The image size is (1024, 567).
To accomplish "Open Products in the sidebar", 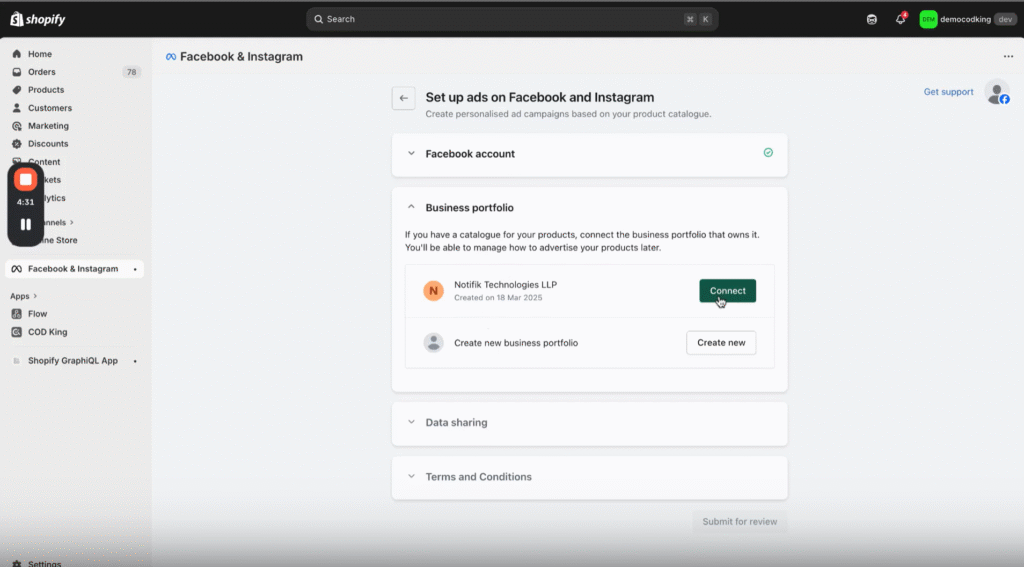I will pos(46,90).
